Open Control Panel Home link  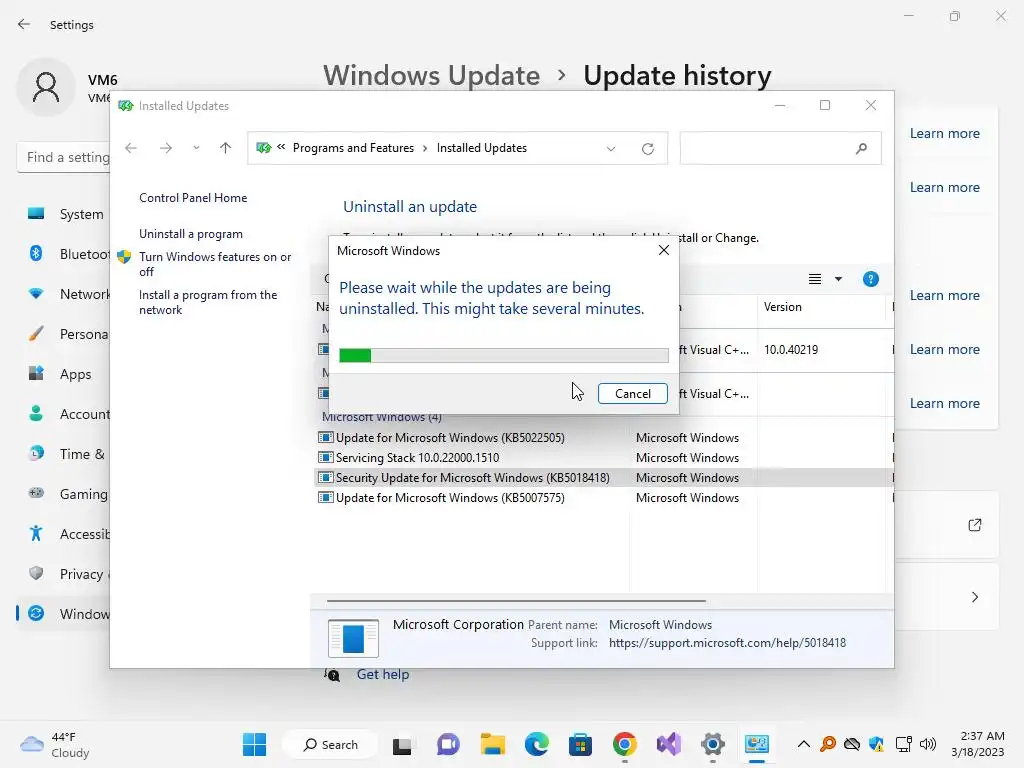coord(193,198)
